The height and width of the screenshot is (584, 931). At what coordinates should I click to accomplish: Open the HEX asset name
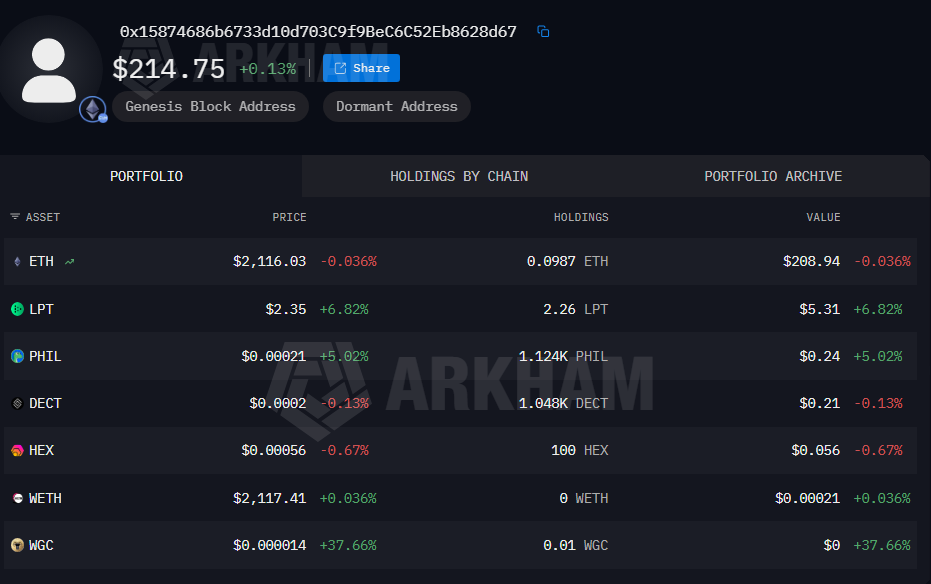[x=42, y=450]
